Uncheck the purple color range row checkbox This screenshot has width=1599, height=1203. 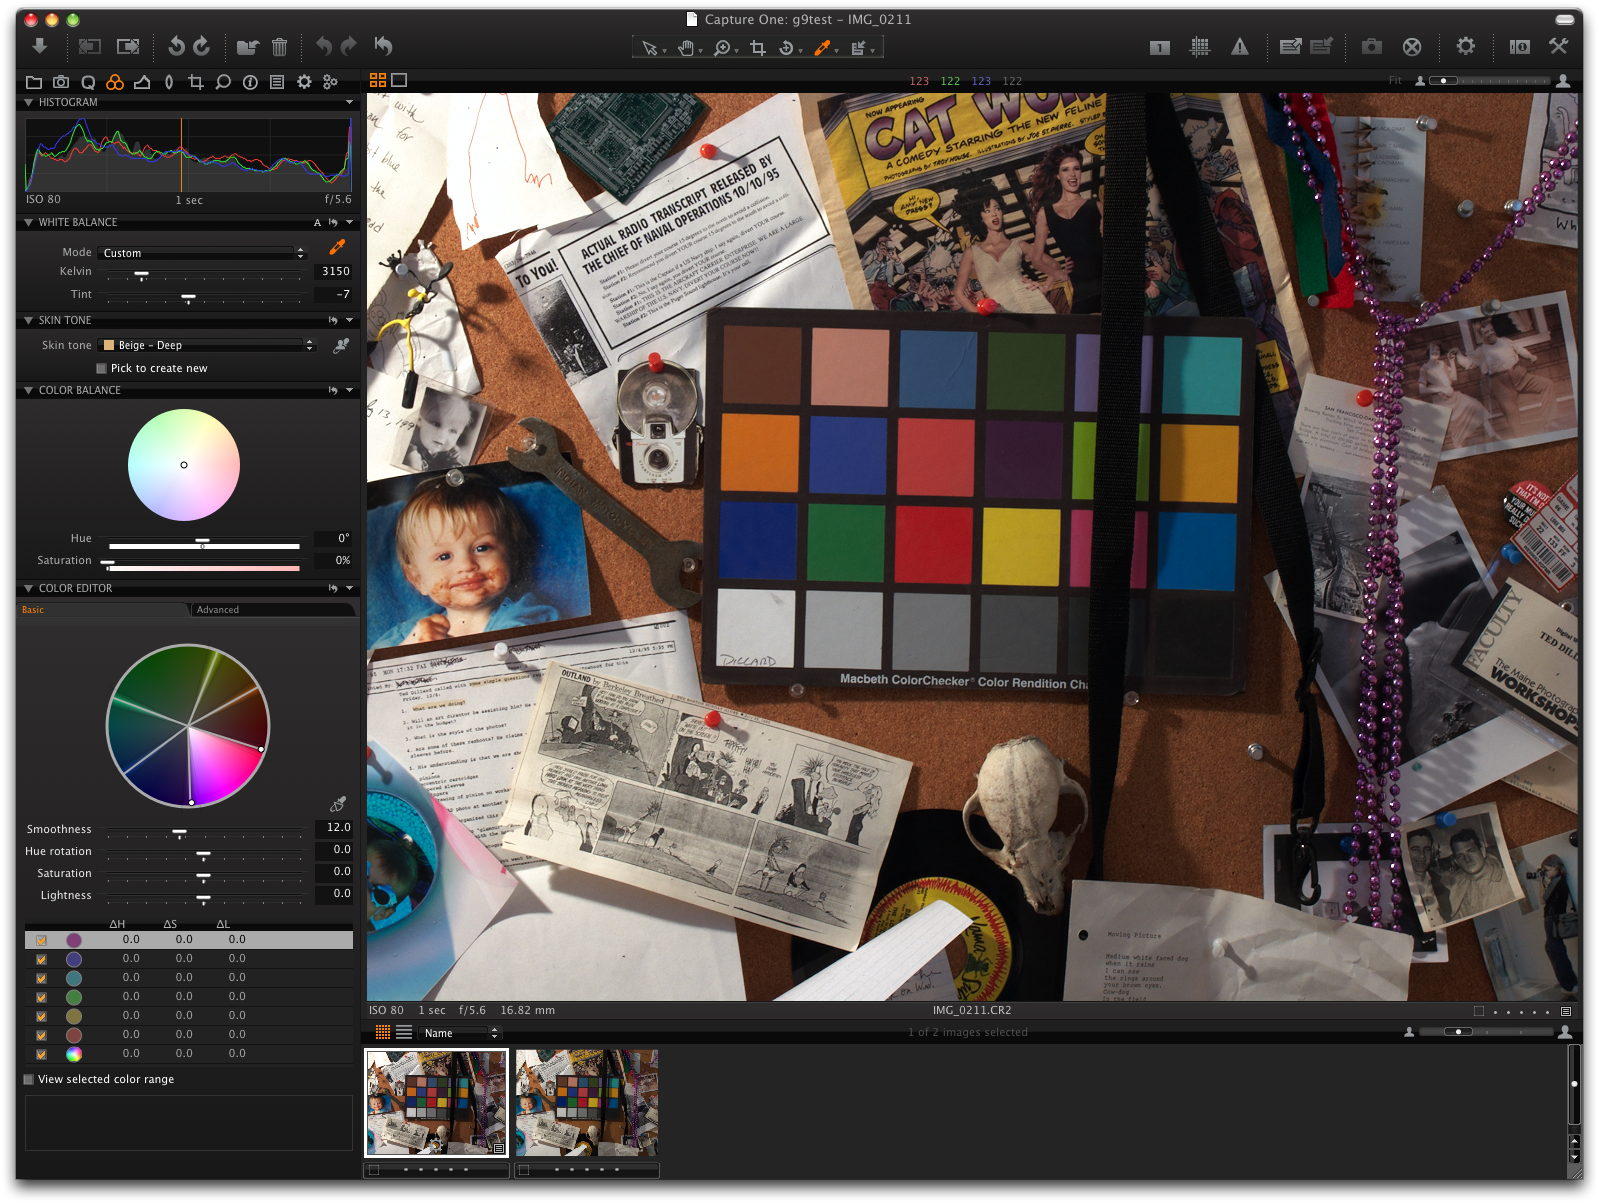41,940
